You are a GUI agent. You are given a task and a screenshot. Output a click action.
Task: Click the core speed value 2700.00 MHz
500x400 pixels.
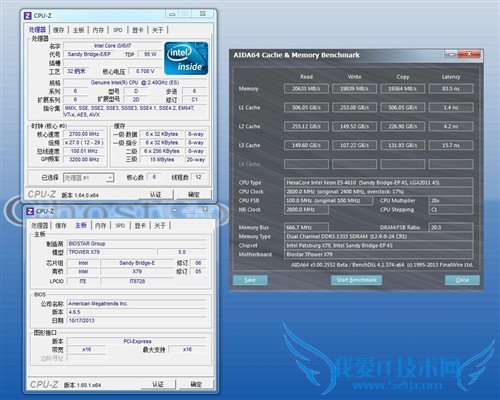coord(84,134)
